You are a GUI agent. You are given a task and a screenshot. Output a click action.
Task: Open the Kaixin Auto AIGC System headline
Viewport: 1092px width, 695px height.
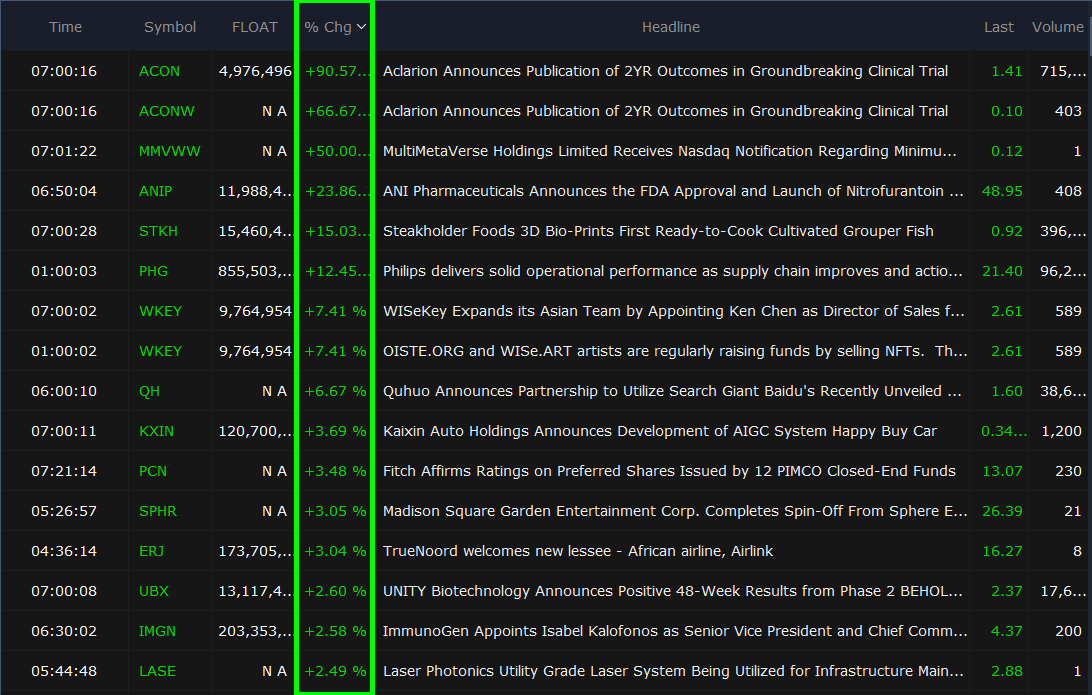[660, 431]
